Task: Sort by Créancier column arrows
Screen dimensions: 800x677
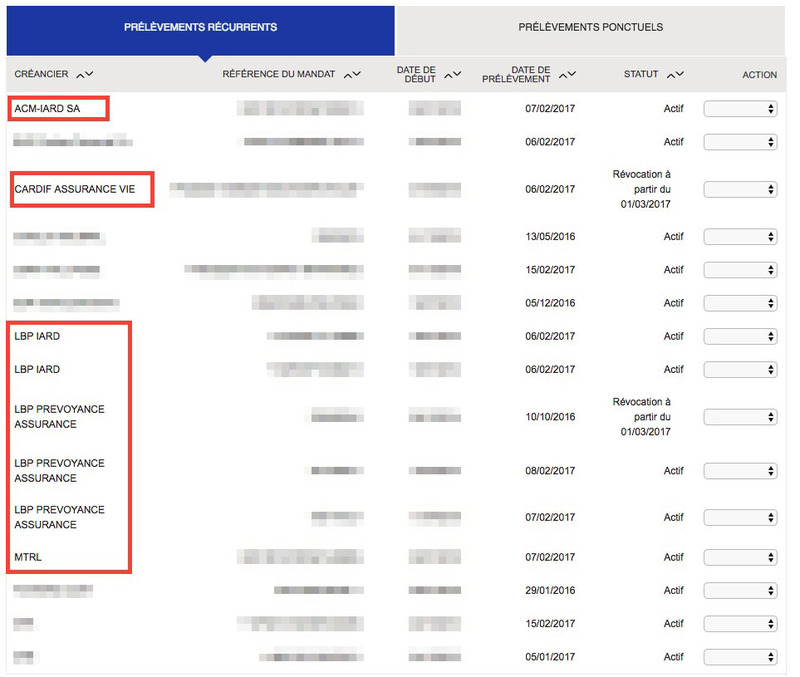Action: [x=85, y=74]
